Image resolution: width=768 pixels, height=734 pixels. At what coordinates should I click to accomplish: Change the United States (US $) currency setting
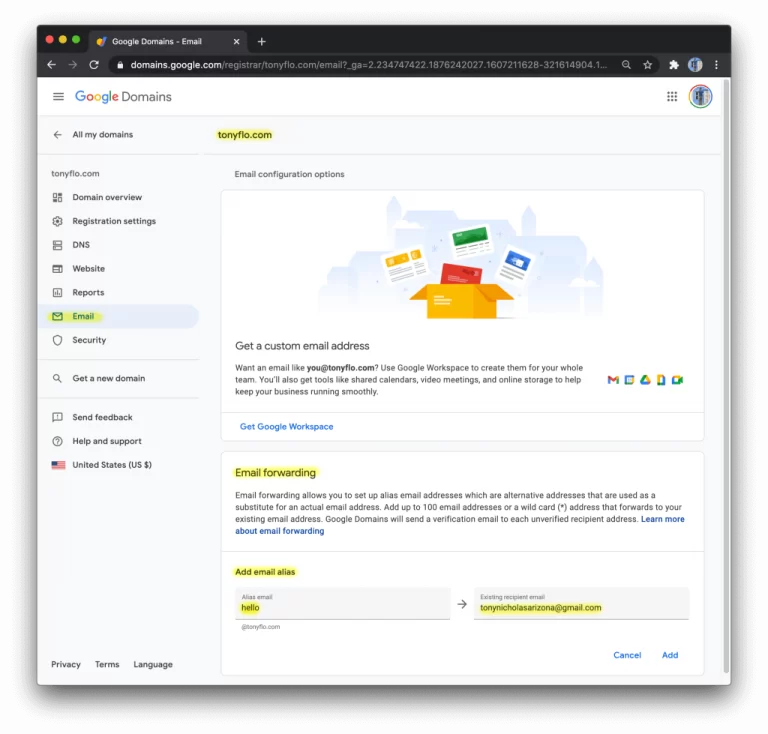pyautogui.click(x=111, y=465)
